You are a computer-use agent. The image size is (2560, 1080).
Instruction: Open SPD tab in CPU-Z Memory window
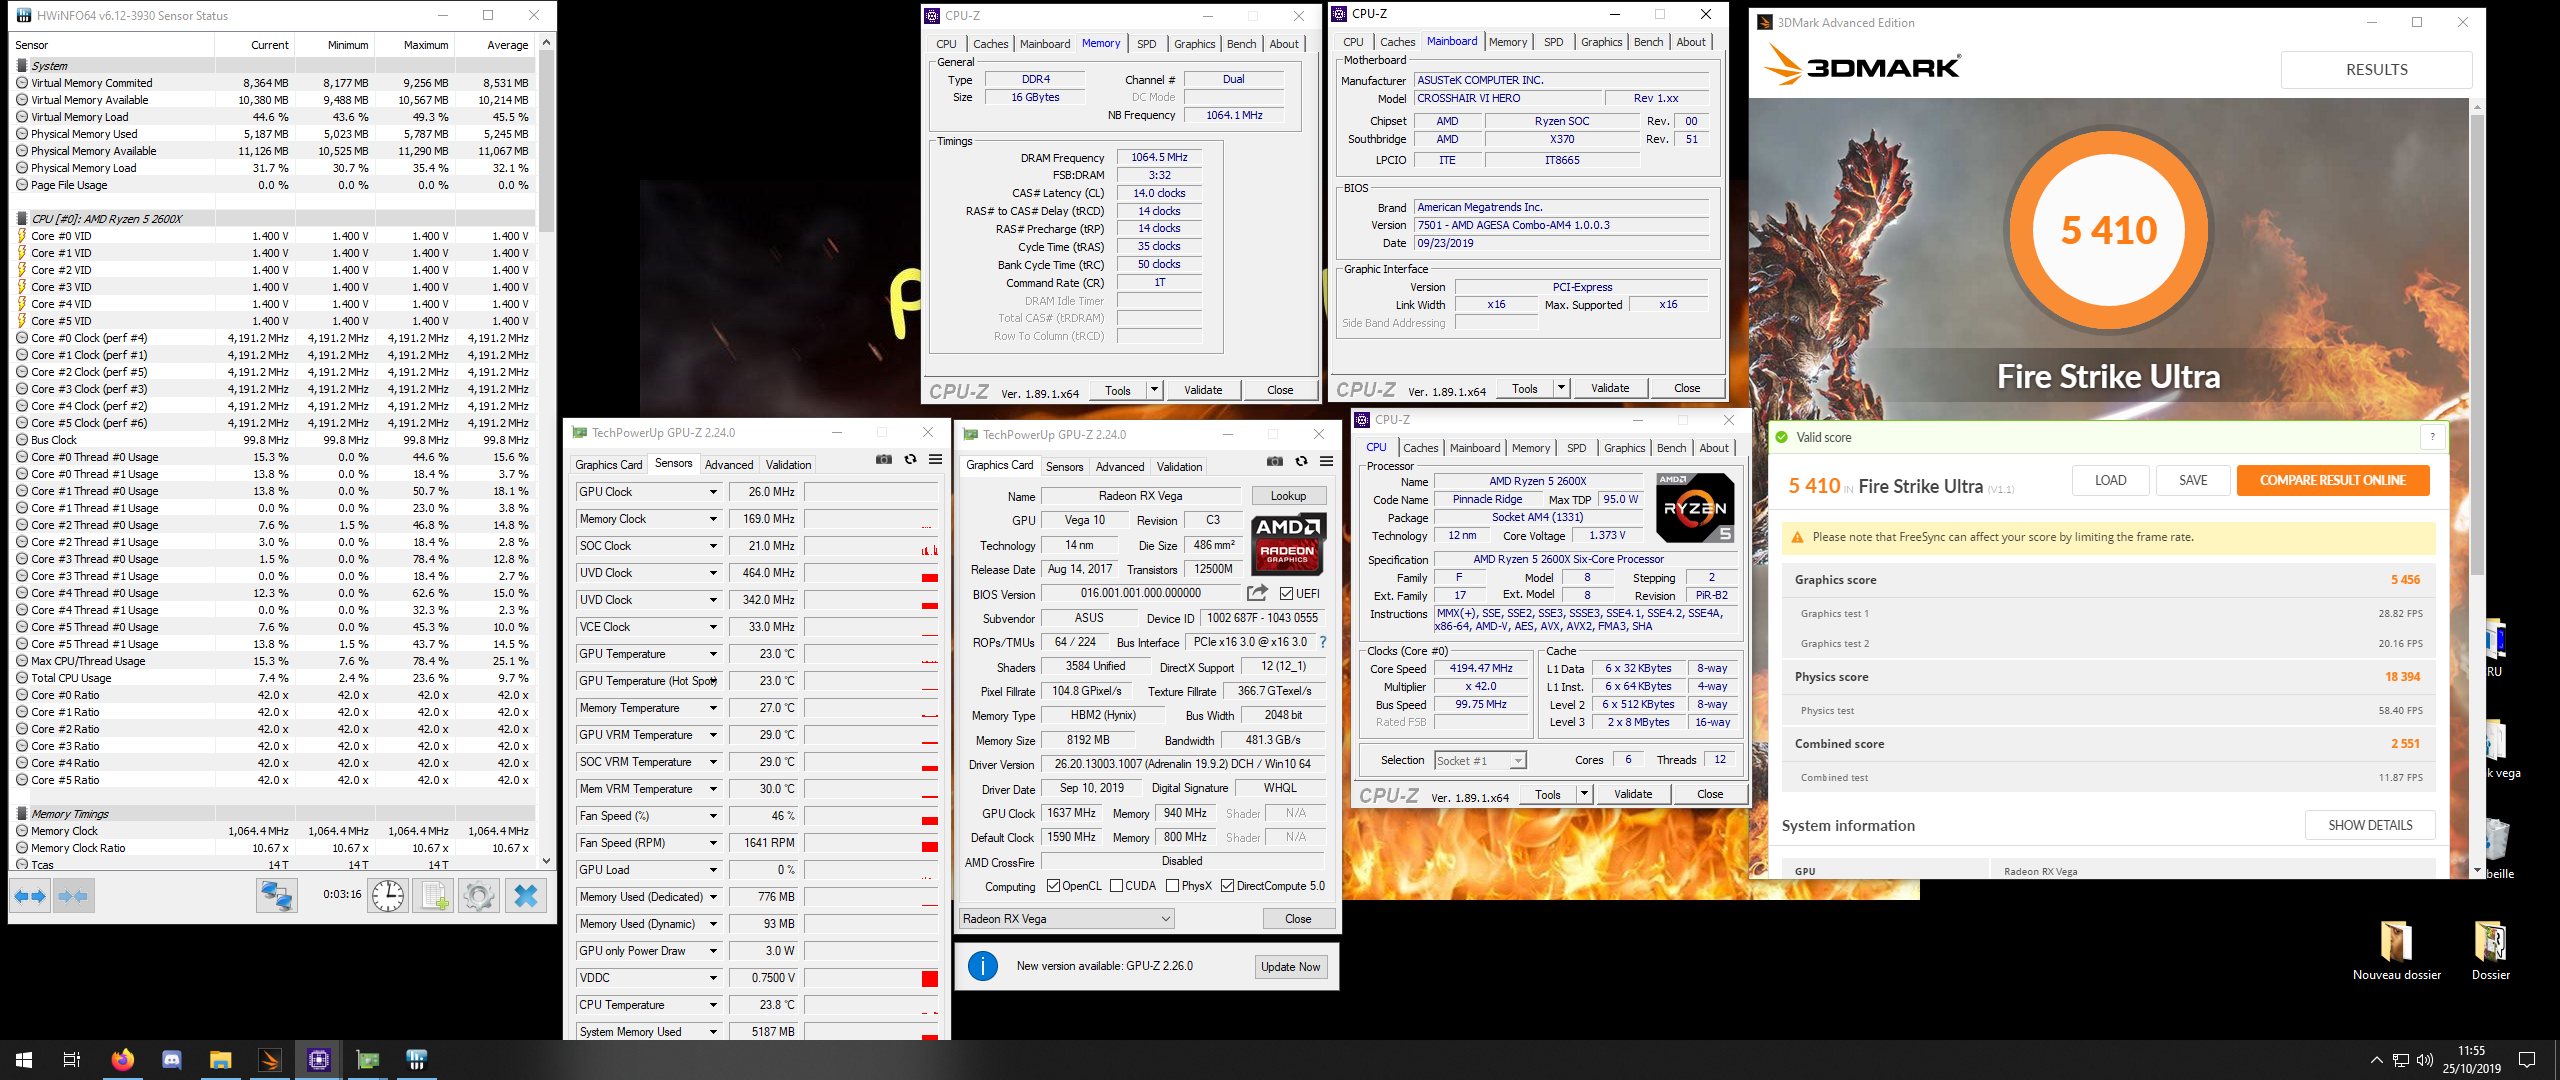[x=1147, y=44]
